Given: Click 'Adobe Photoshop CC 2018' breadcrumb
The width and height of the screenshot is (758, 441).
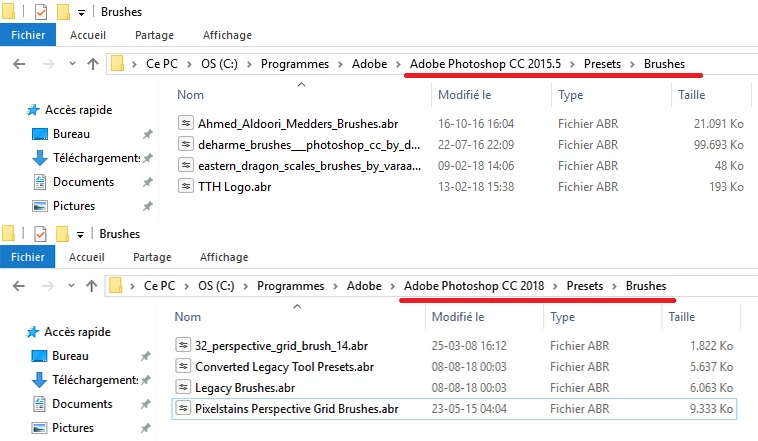Looking at the screenshot, I should pyautogui.click(x=474, y=286).
